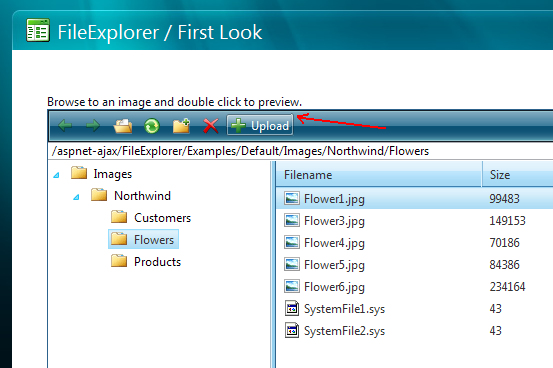Click the image icon beside Flower4.jpg
The width and height of the screenshot is (553, 368).
[292, 242]
